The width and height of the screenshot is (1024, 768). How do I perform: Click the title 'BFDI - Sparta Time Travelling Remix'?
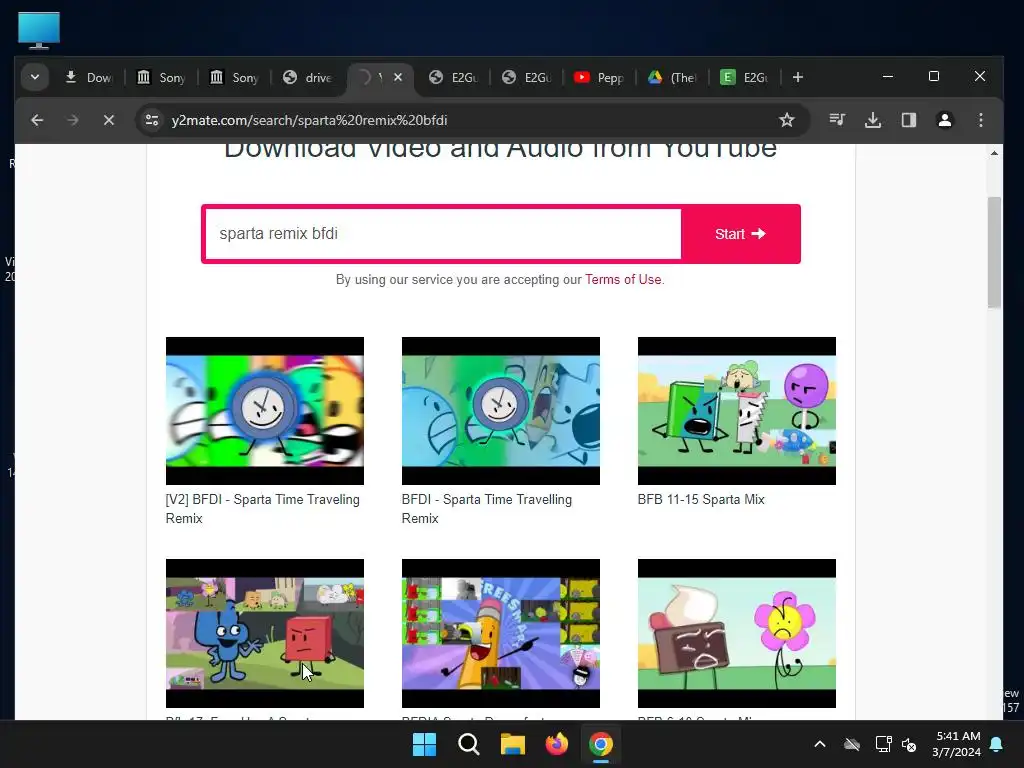pos(487,509)
